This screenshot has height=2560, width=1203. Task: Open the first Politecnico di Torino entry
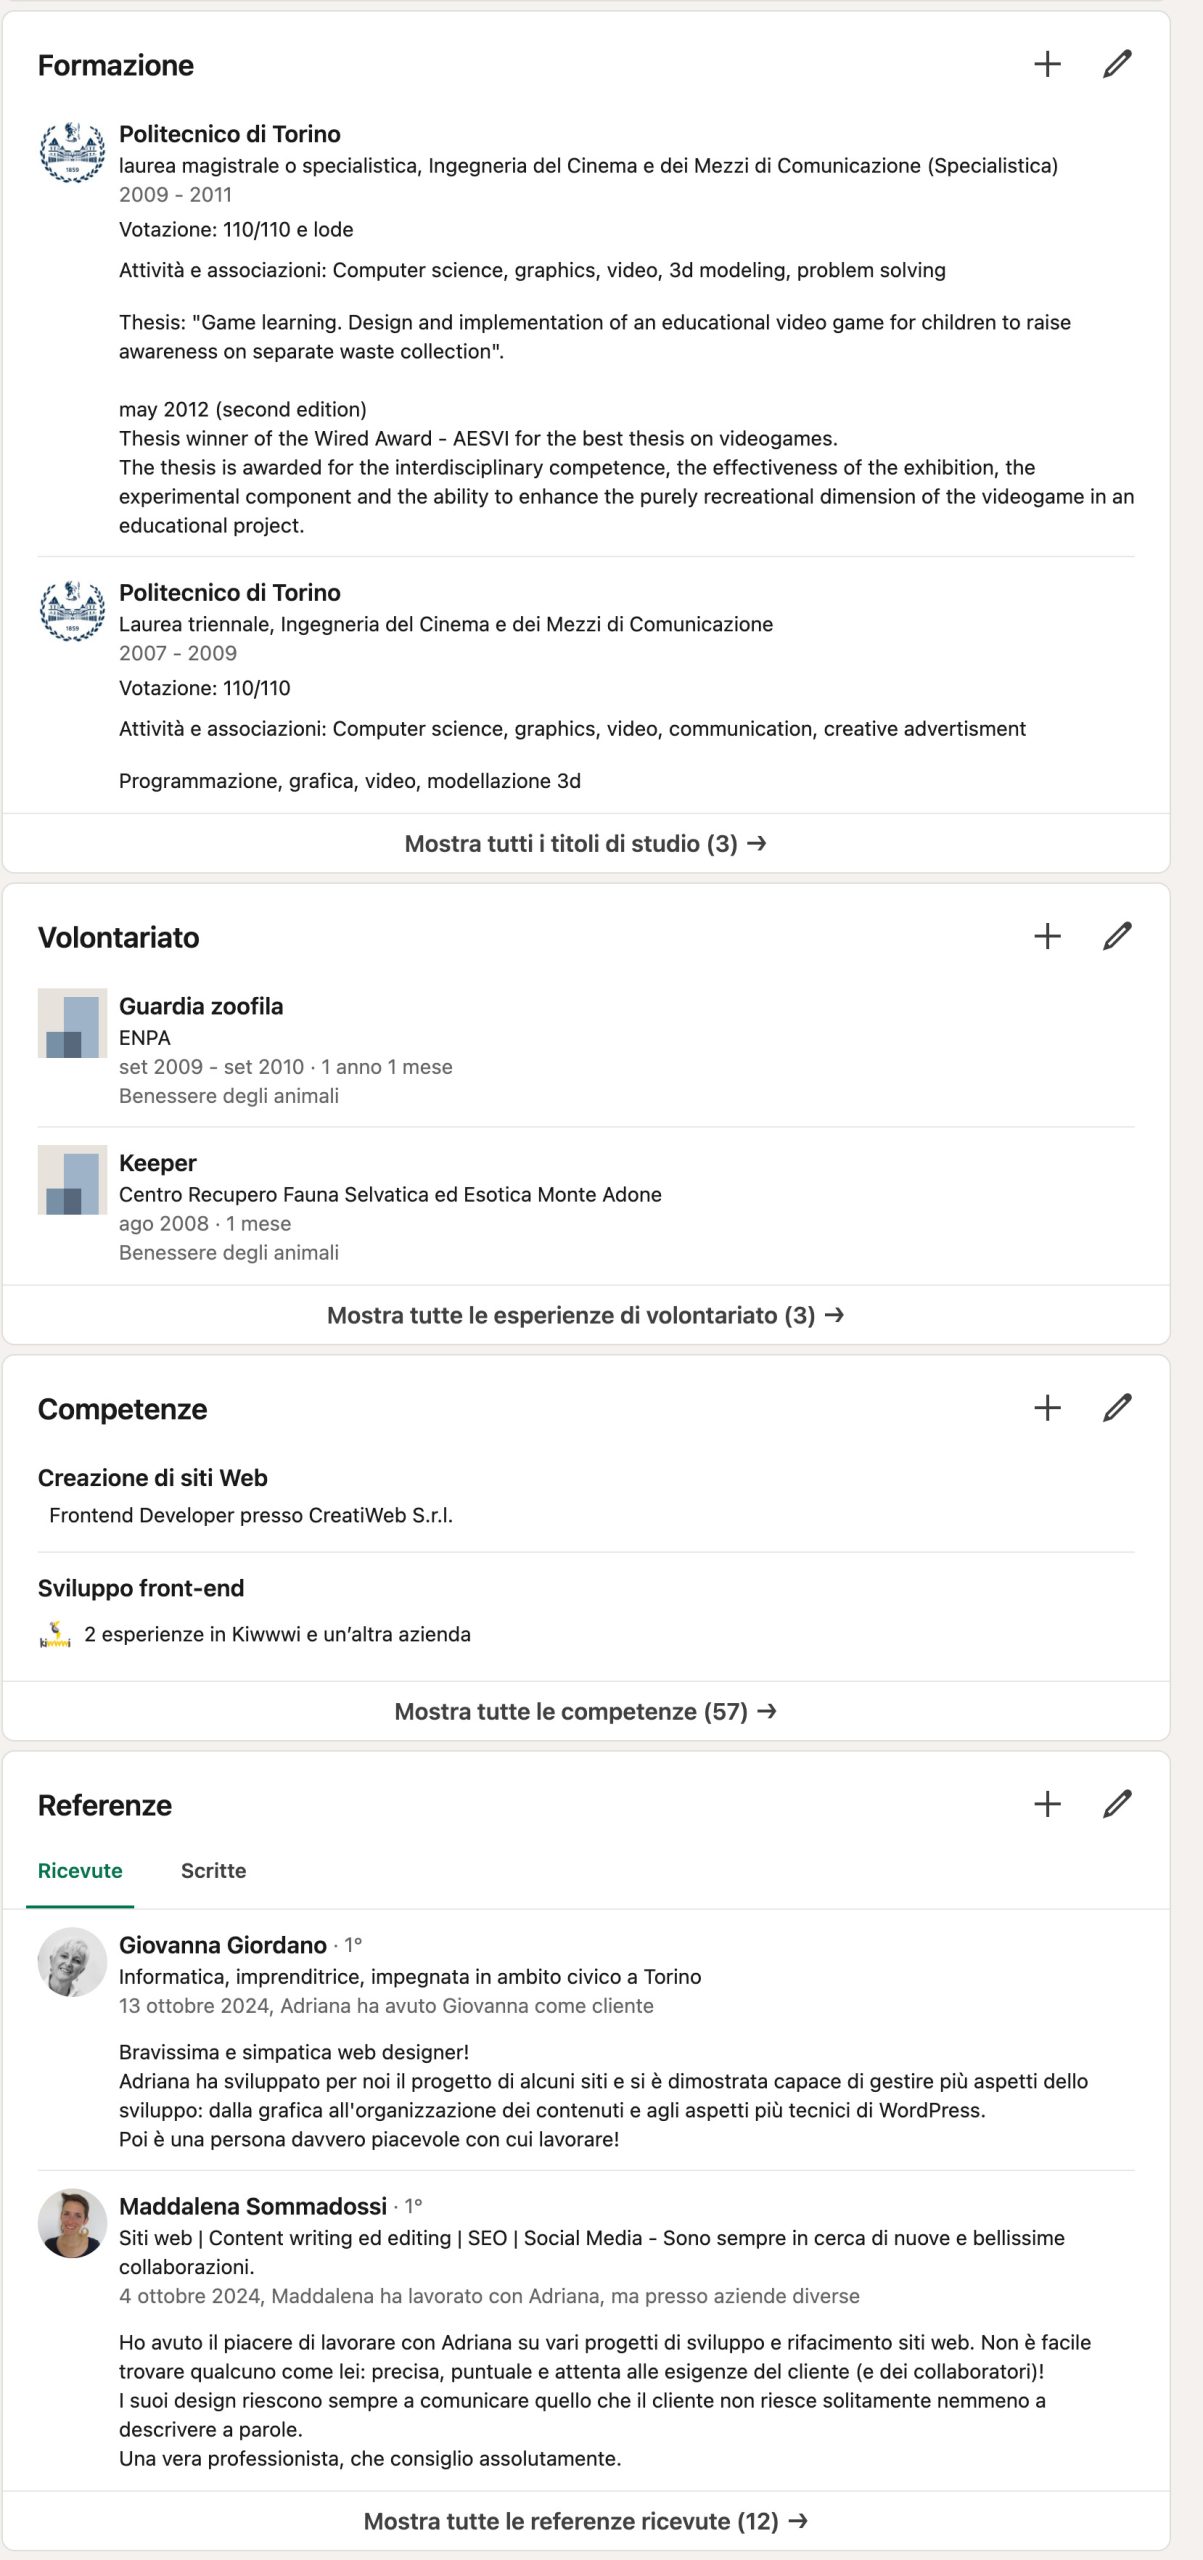pos(230,134)
